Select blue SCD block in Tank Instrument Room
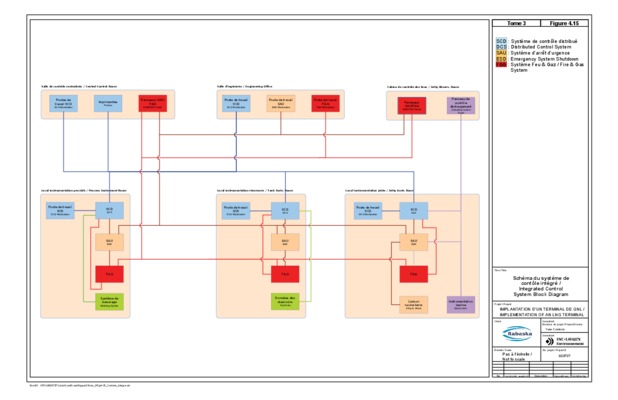This screenshot has width=618, height=400. click(x=285, y=211)
